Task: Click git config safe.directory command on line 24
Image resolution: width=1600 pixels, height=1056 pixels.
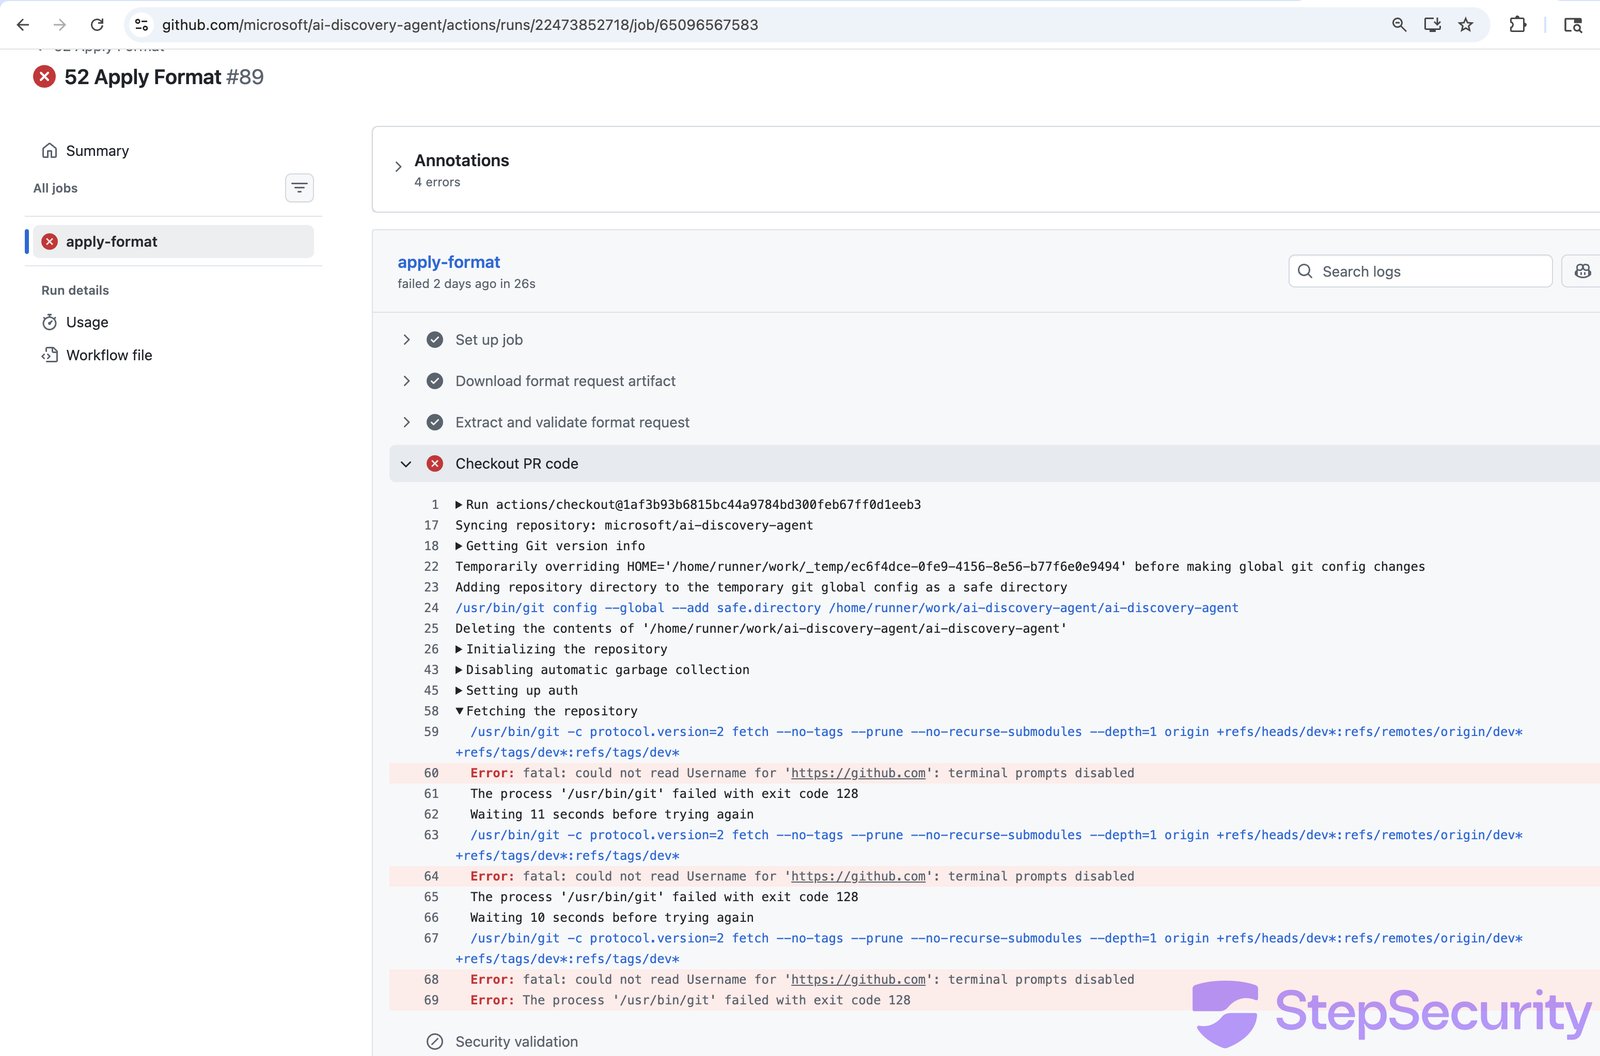Action: [847, 608]
